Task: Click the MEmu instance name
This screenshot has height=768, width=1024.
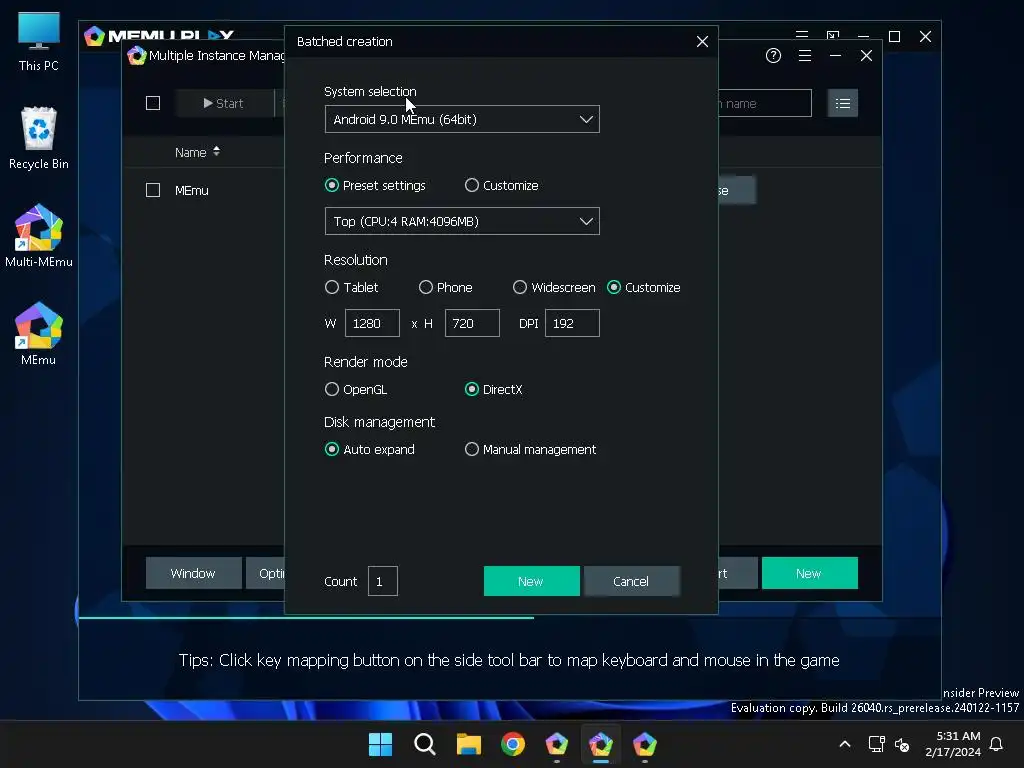Action: pos(192,191)
